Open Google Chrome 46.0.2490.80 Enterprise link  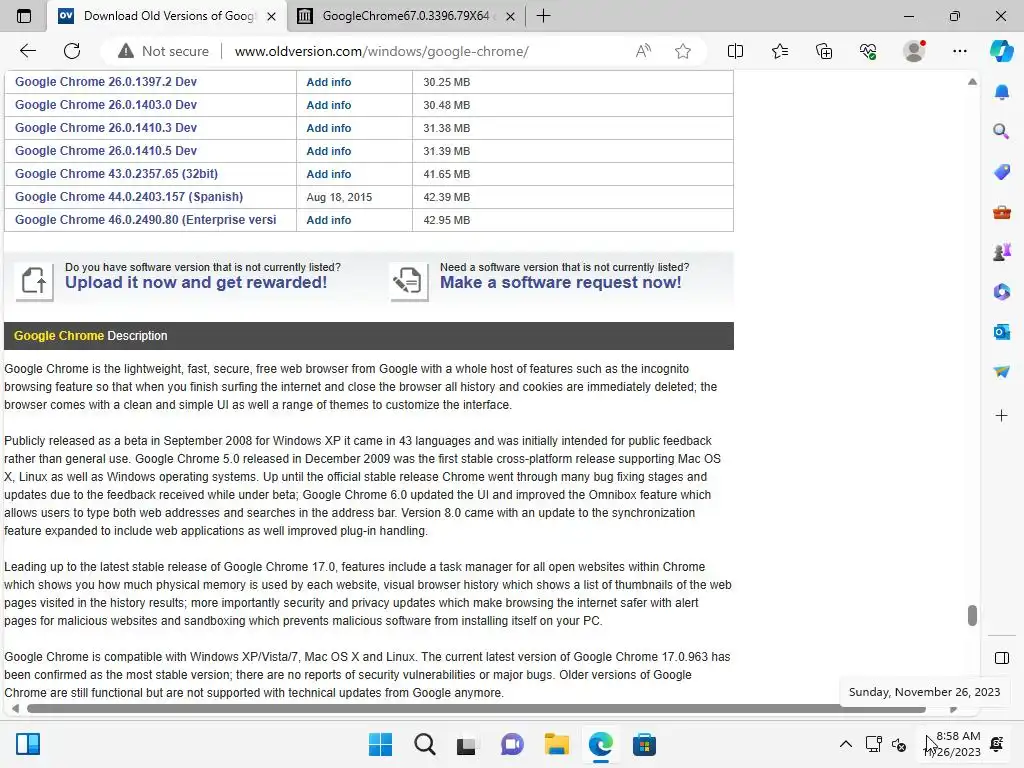click(x=146, y=219)
